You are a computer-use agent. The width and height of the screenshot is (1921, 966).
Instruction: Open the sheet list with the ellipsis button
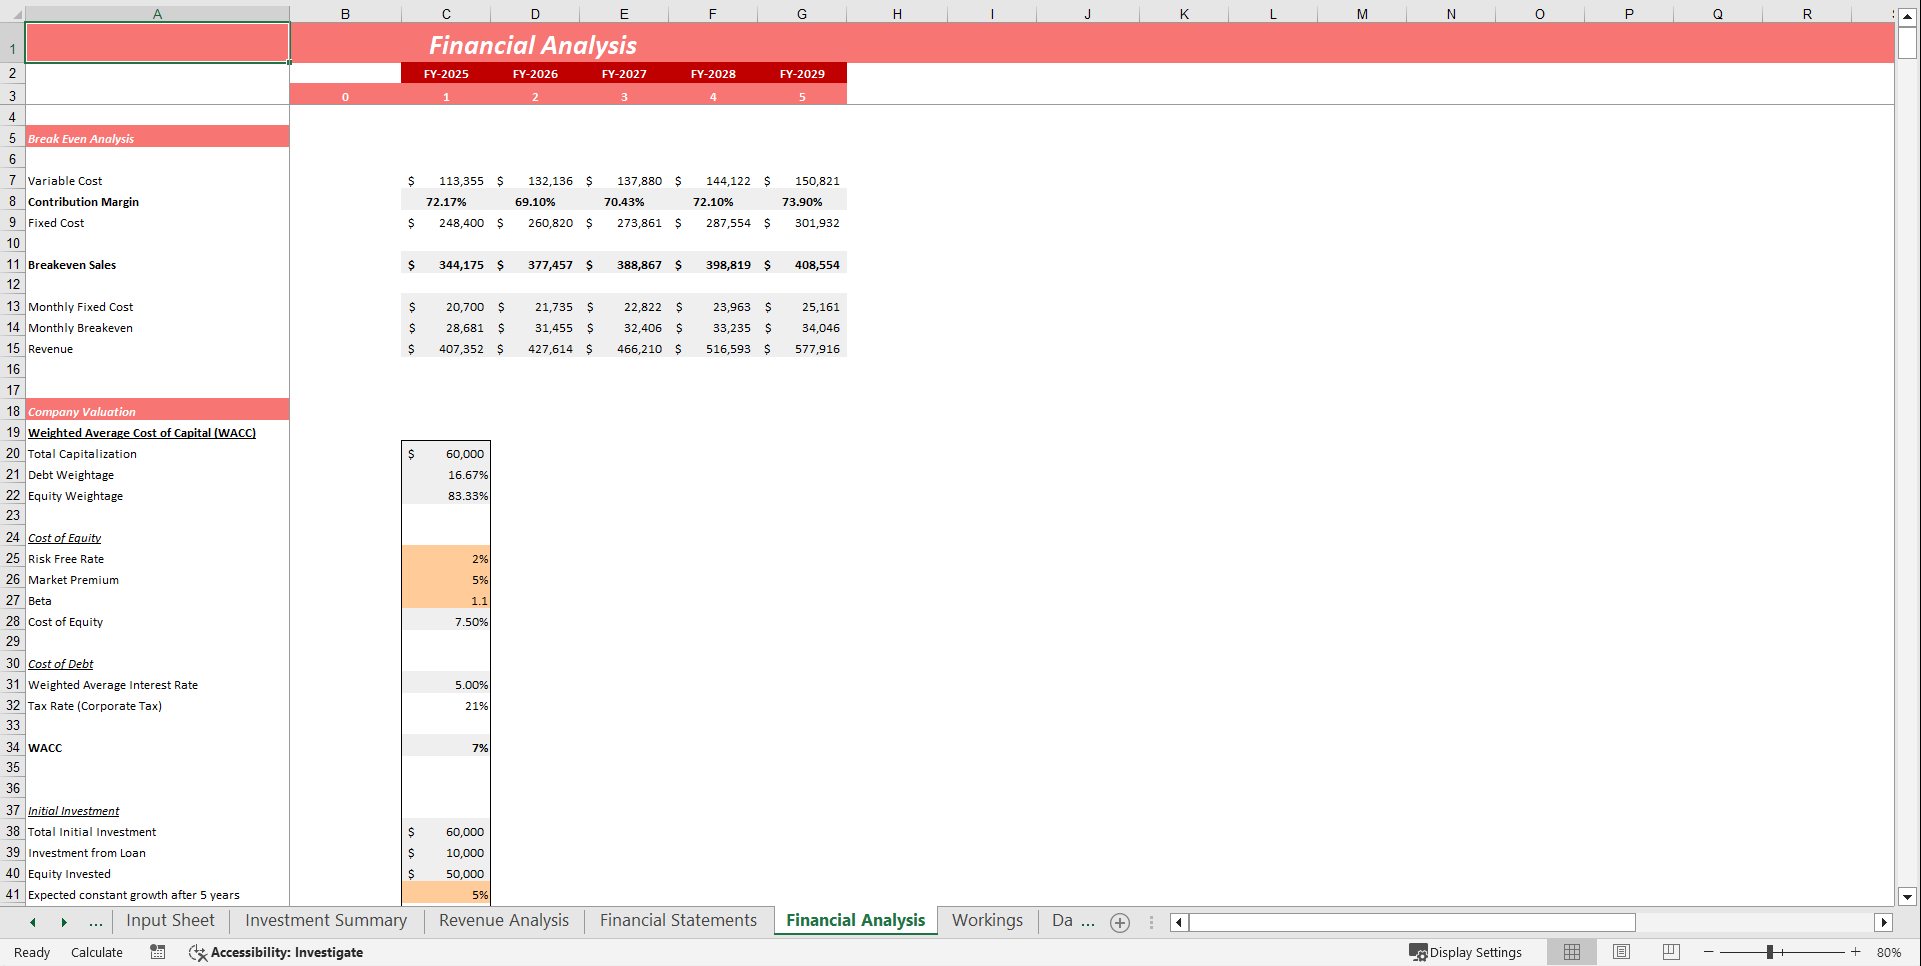tap(95, 922)
